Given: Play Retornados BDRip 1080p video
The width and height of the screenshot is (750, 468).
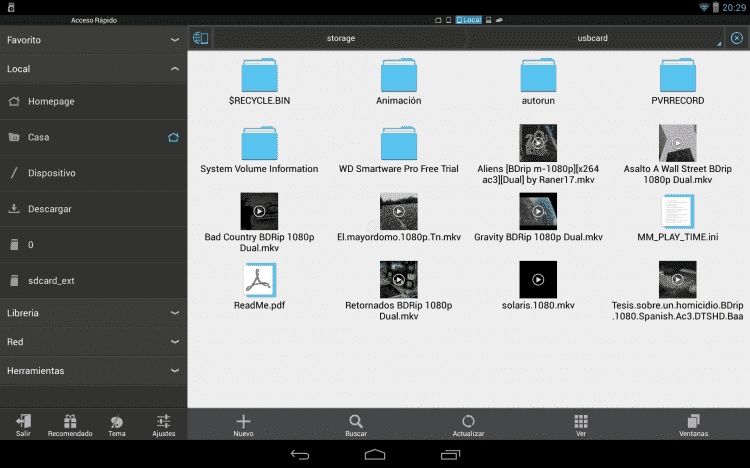Looking at the screenshot, I should click(398, 279).
